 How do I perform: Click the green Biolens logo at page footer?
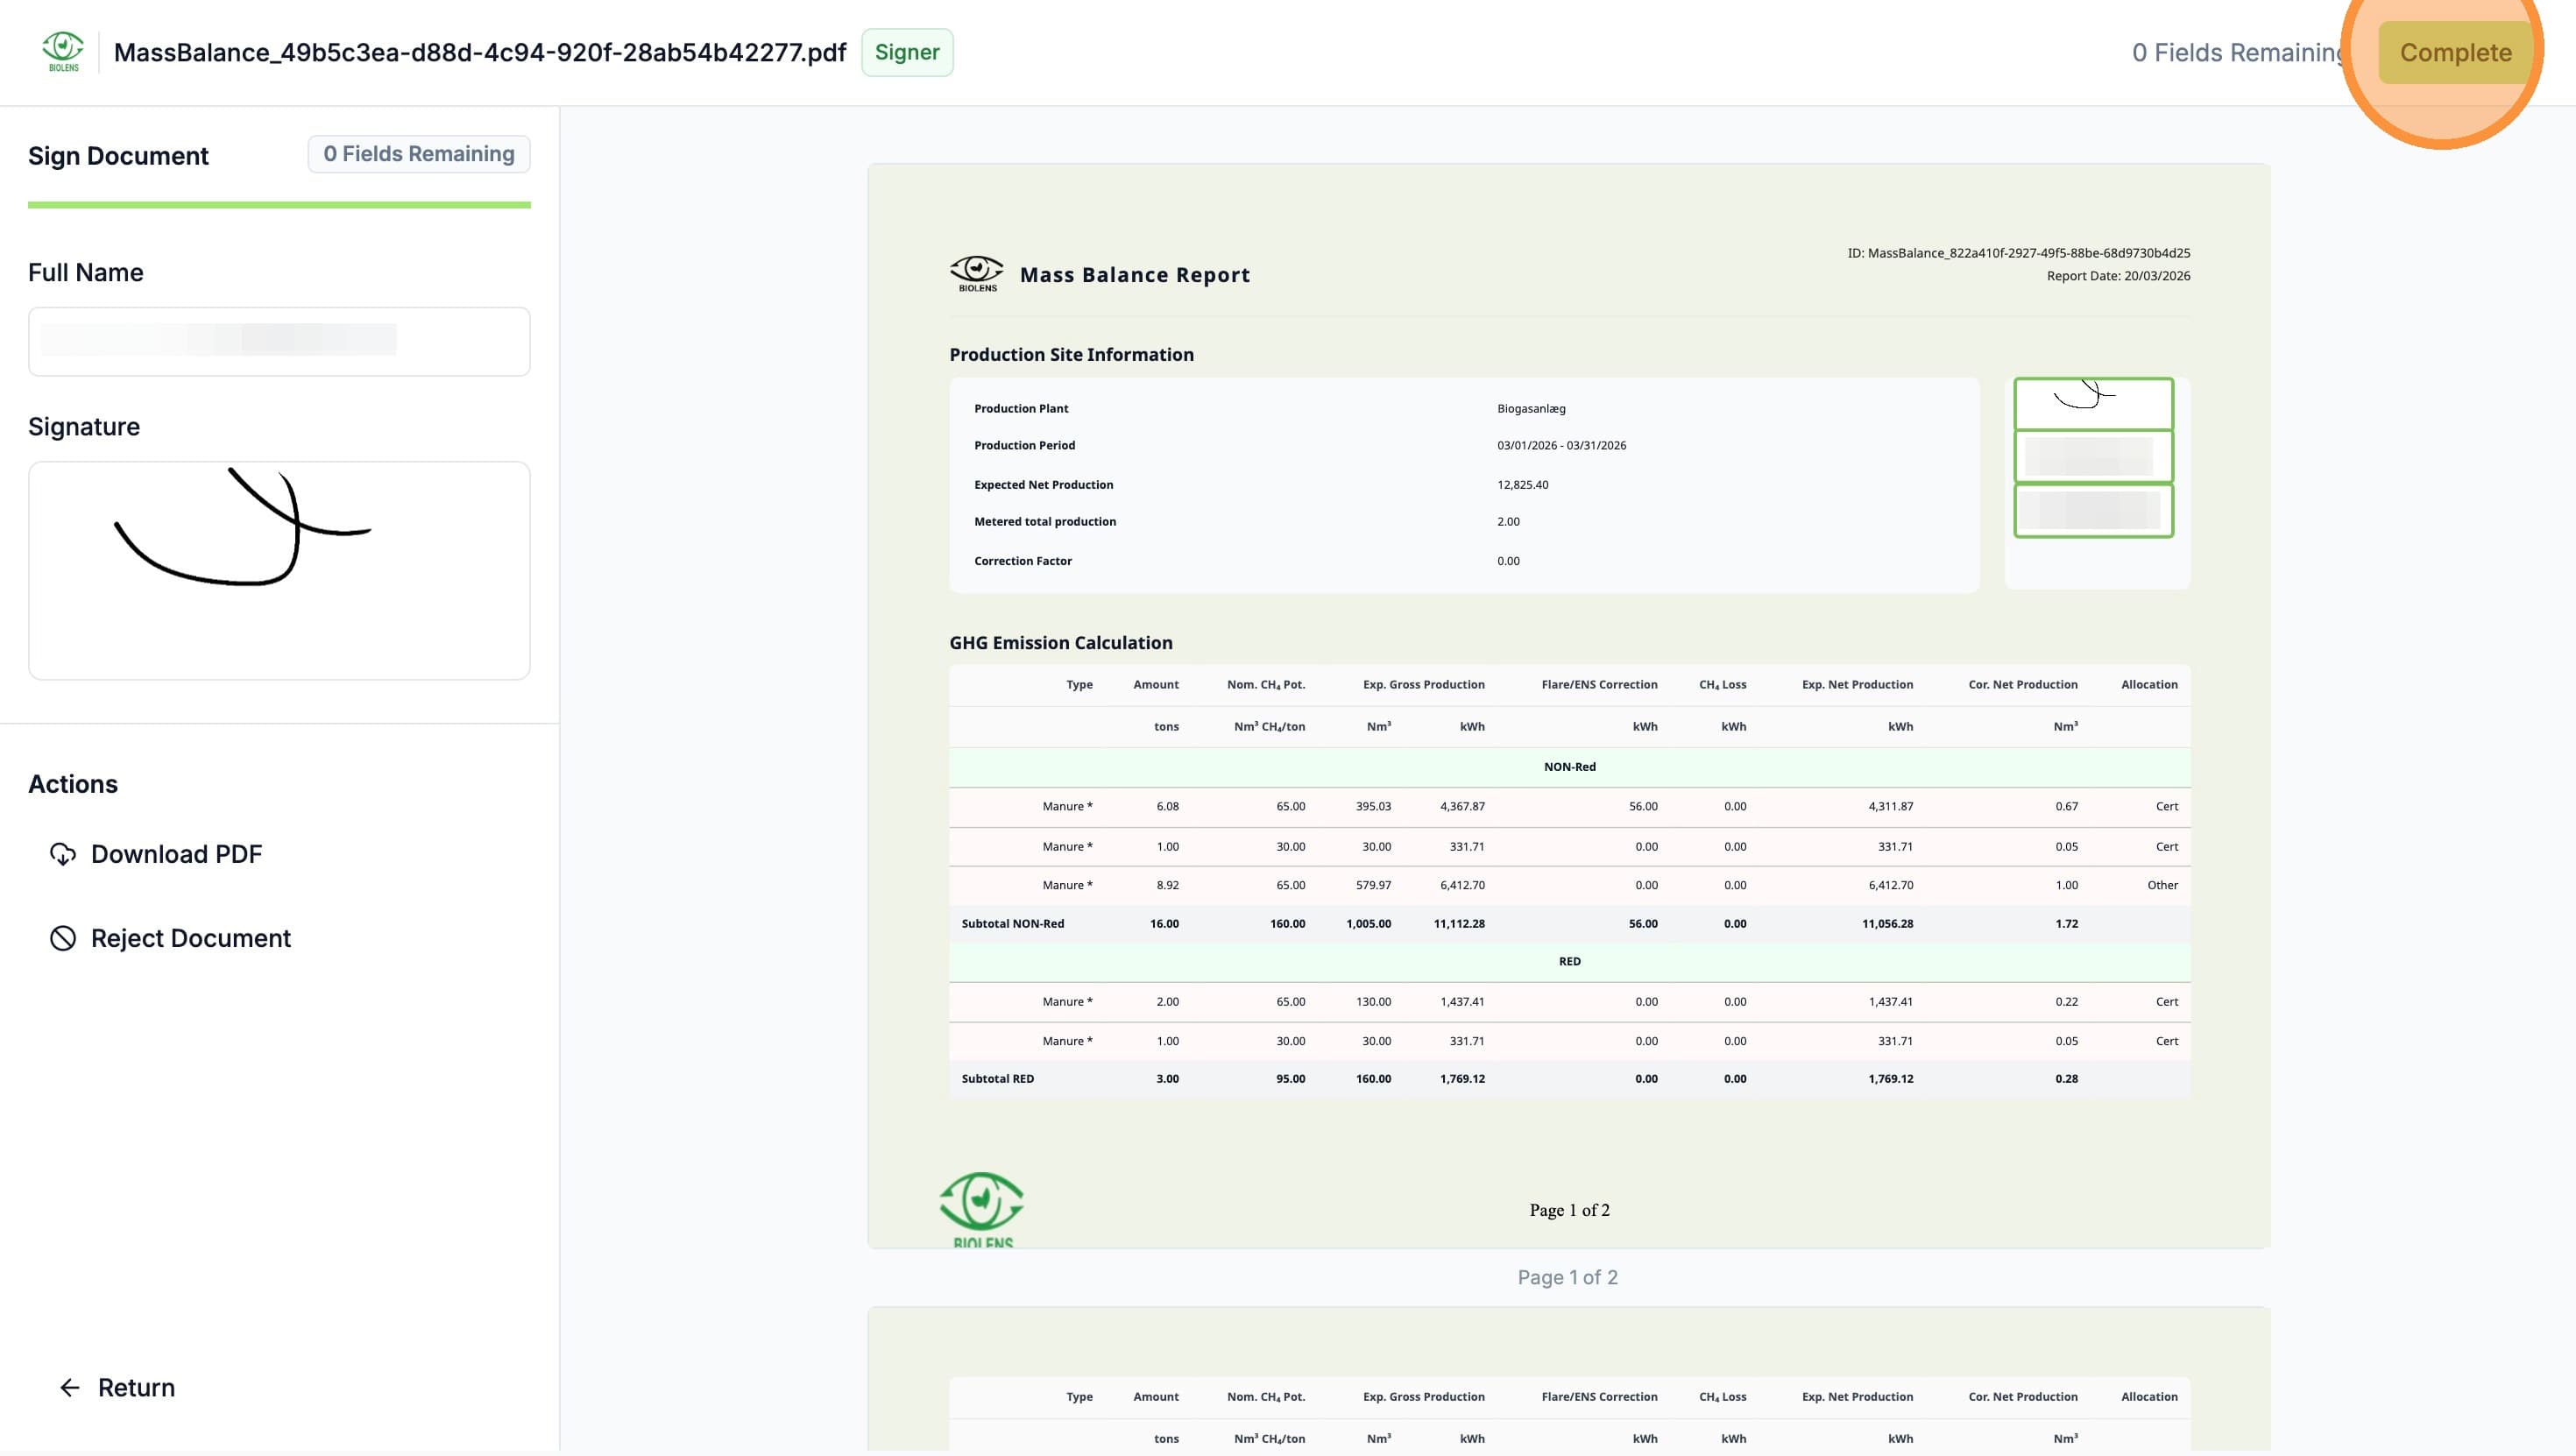tap(982, 1209)
